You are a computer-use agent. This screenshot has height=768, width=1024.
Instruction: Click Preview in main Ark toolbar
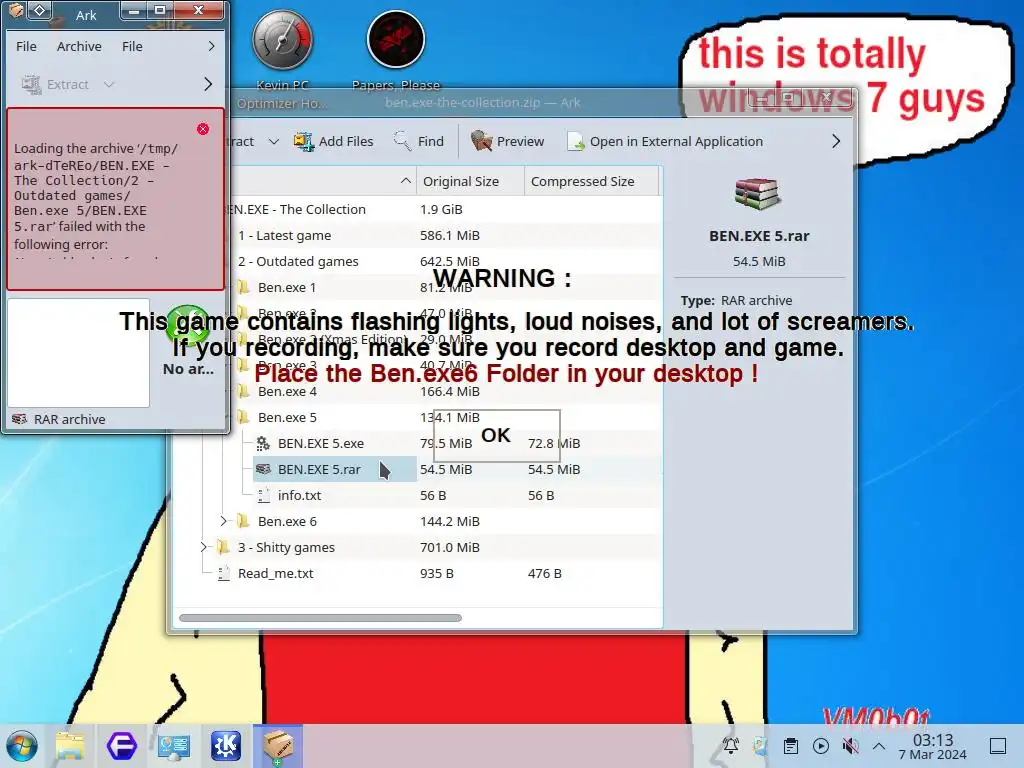point(507,141)
